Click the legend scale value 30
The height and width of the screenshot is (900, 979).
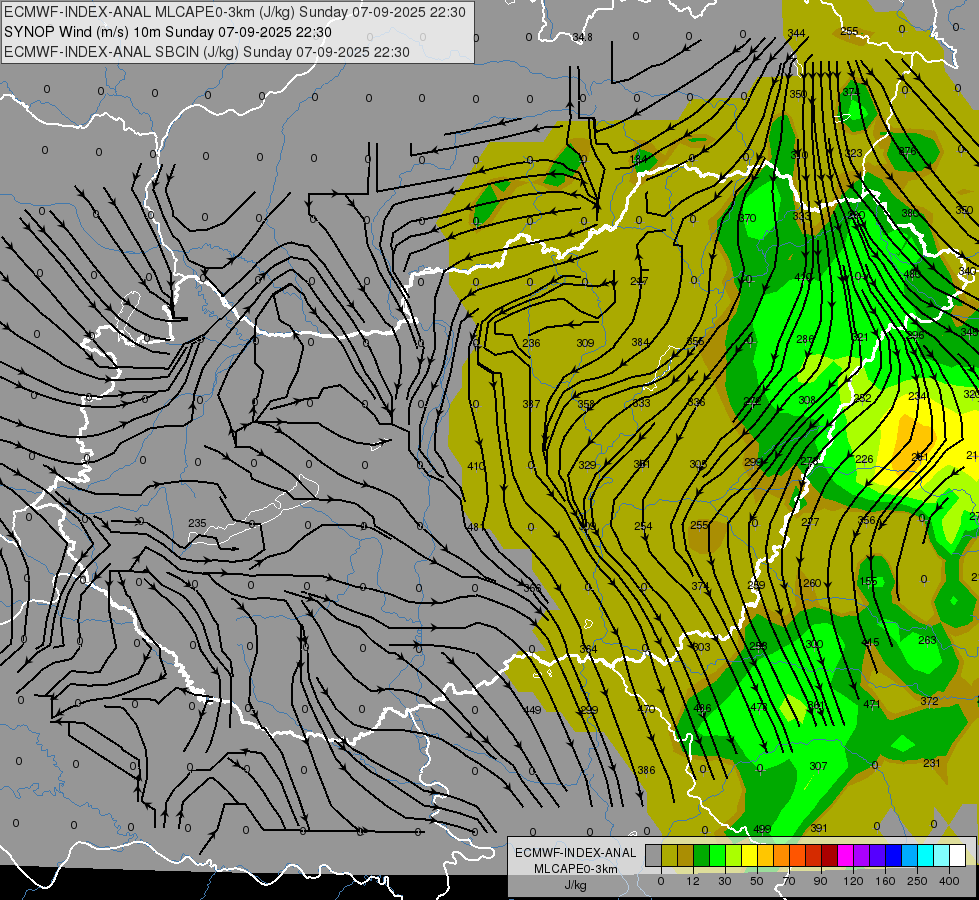(x=724, y=881)
